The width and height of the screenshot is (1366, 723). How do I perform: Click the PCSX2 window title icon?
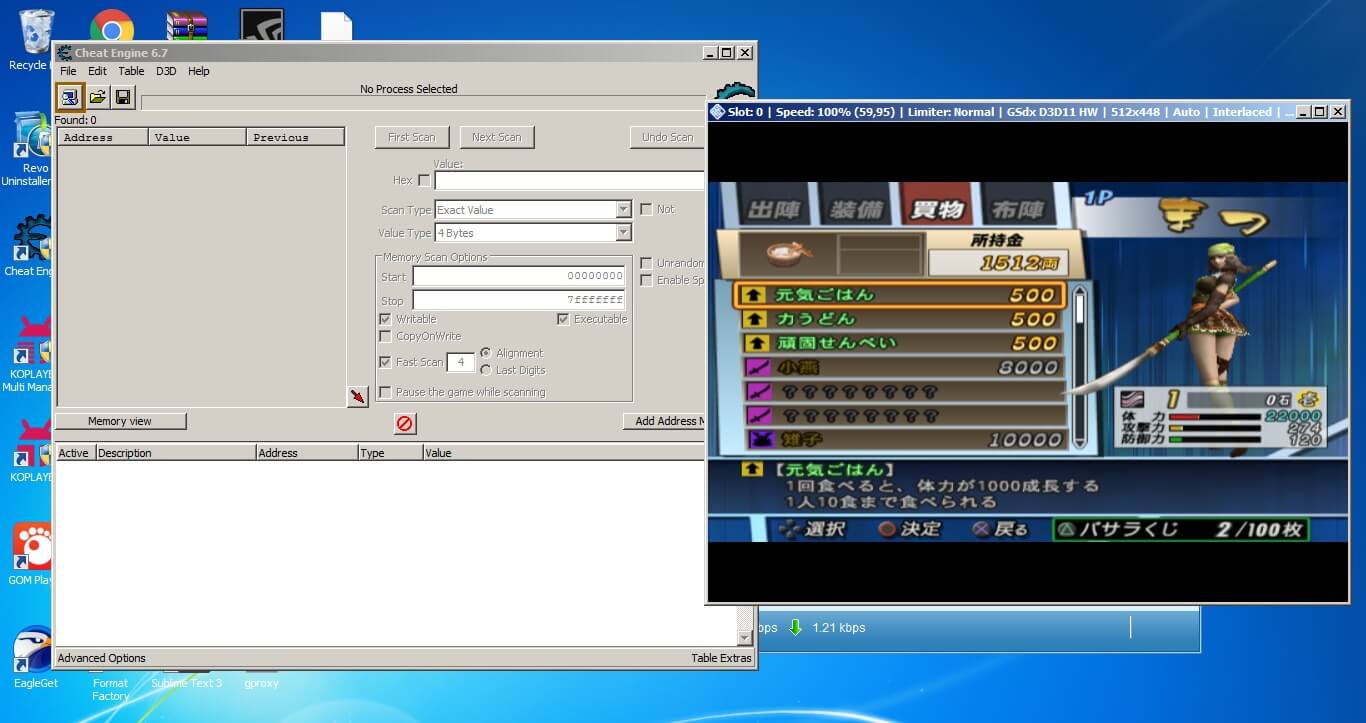(x=717, y=112)
